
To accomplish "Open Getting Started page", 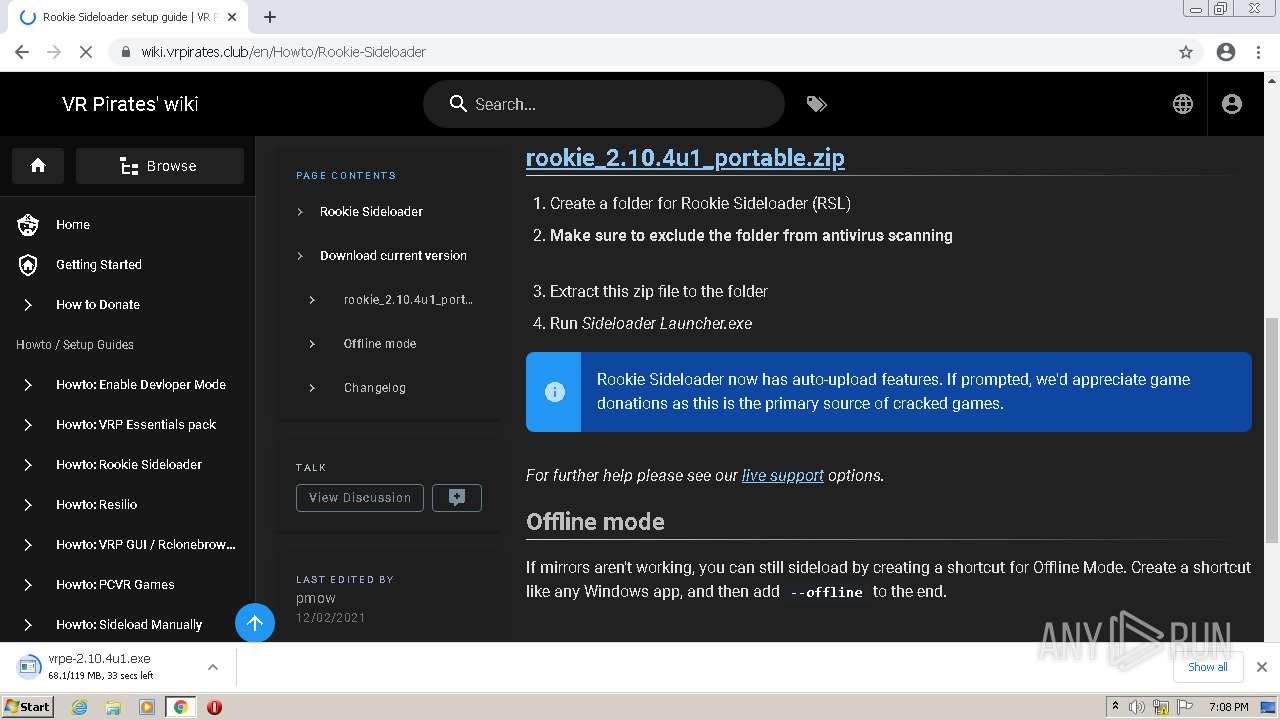I will coord(99,265).
